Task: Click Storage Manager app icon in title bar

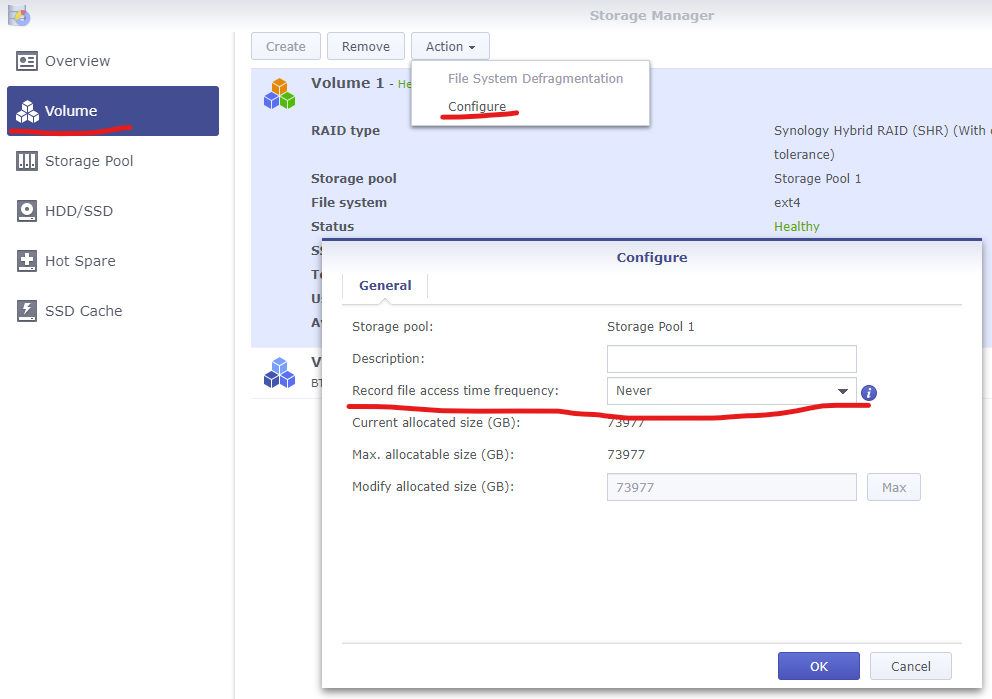Action: [18, 15]
